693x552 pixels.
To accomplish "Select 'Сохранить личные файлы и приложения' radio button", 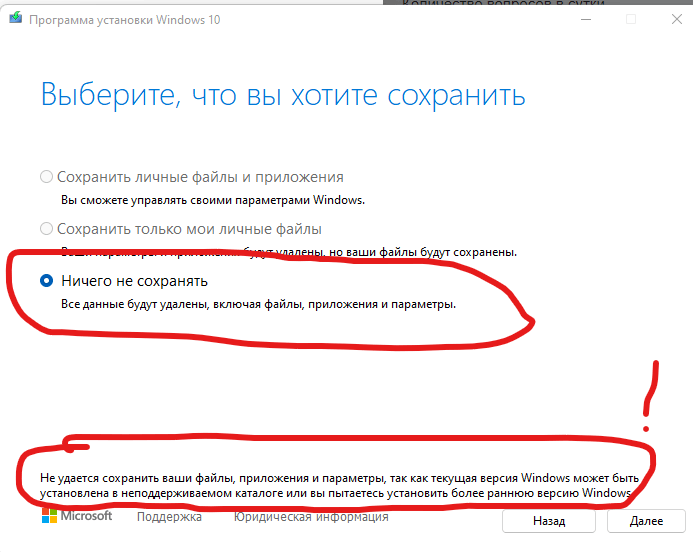I will coord(46,177).
